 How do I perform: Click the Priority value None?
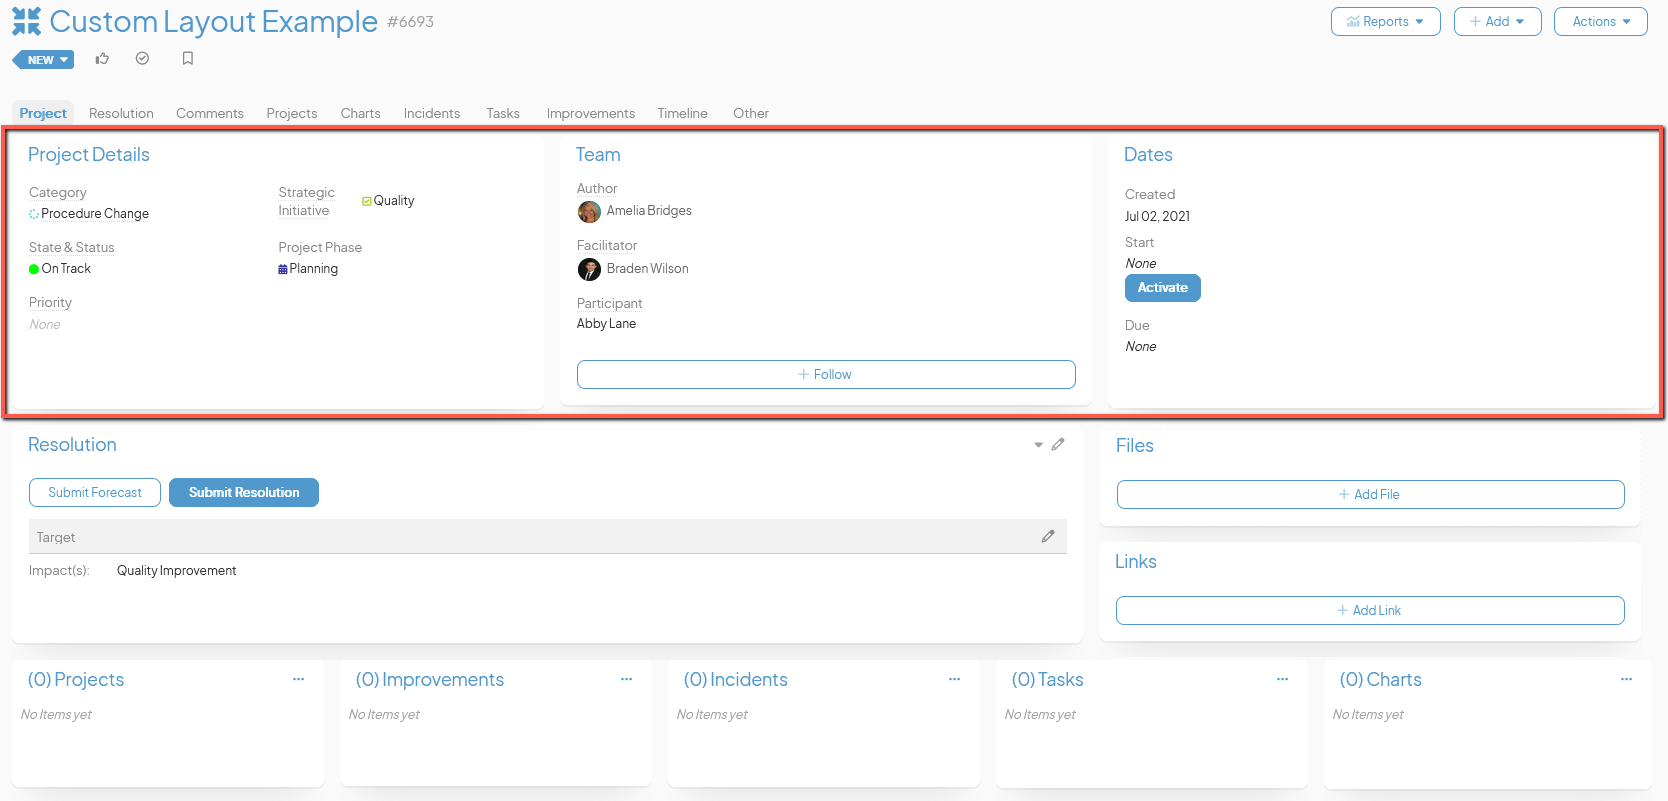click(45, 325)
